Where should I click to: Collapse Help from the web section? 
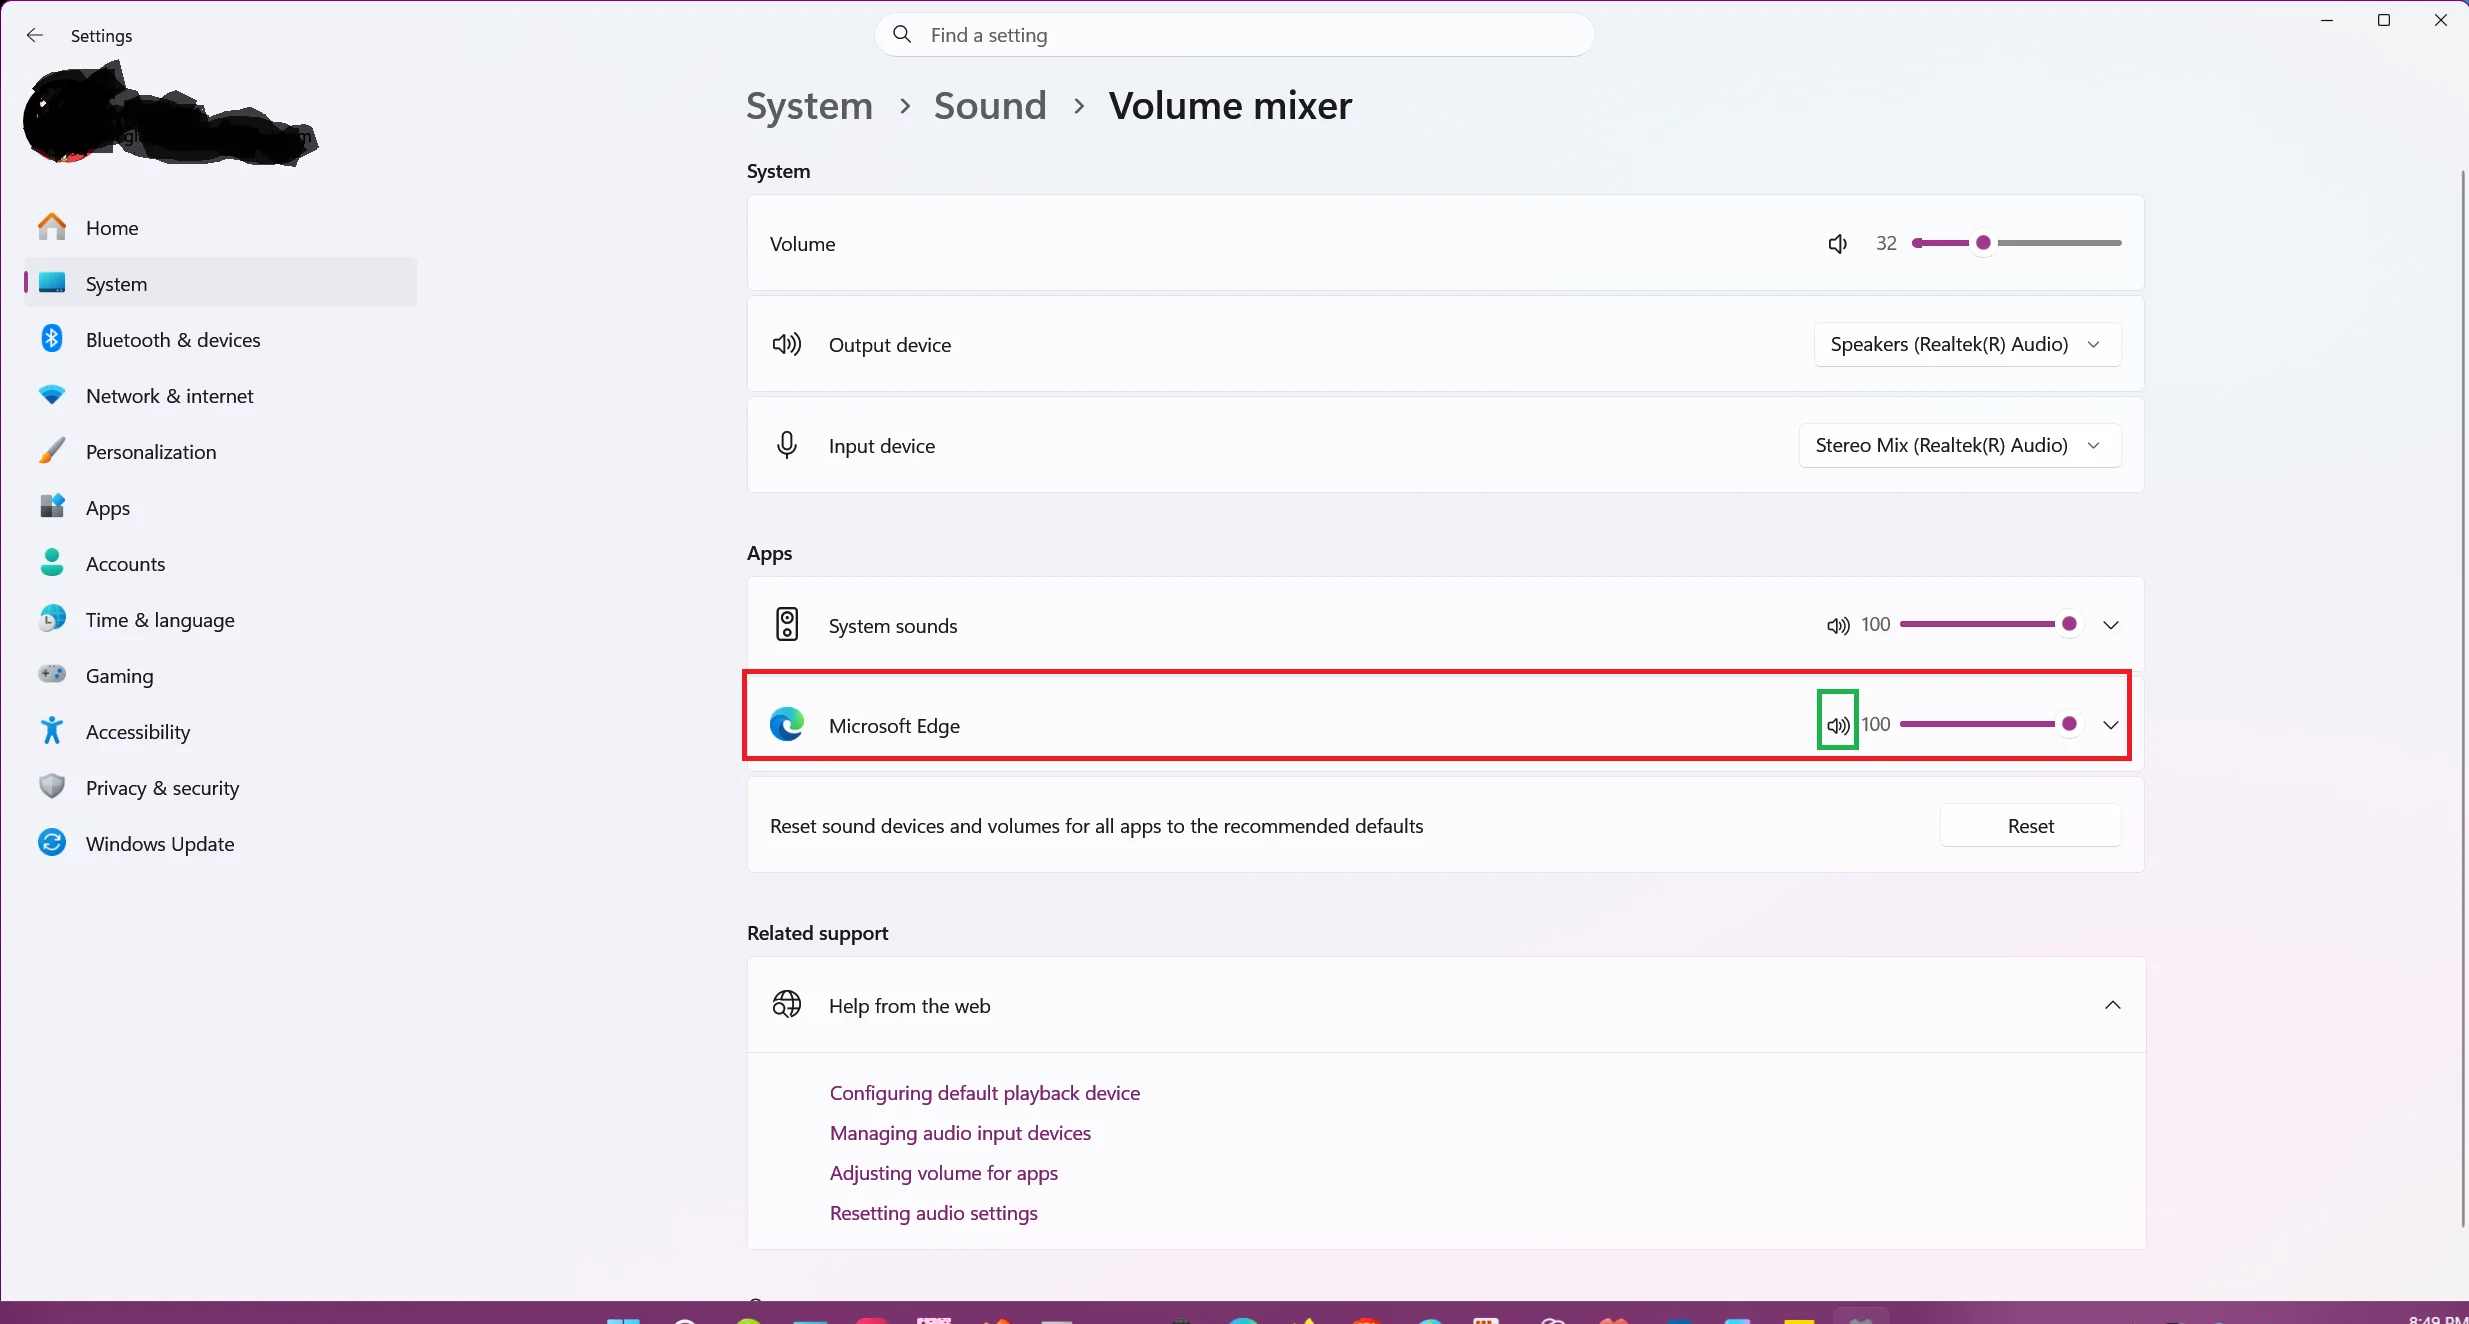click(2113, 1005)
